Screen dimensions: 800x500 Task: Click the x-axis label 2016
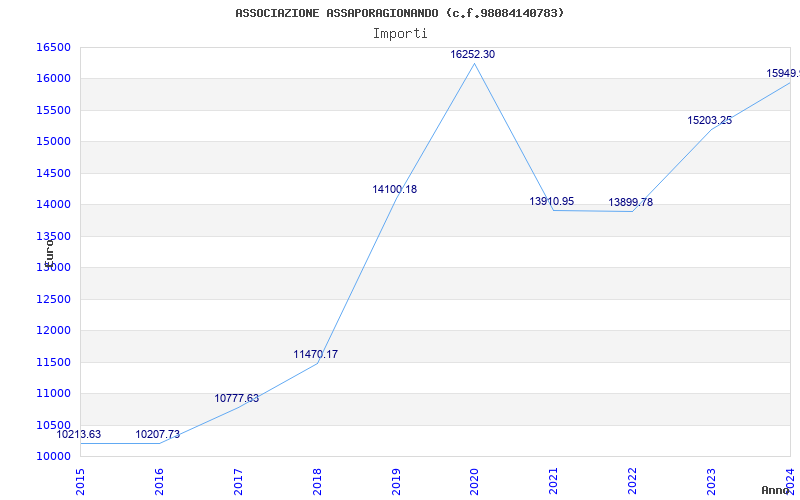159,482
